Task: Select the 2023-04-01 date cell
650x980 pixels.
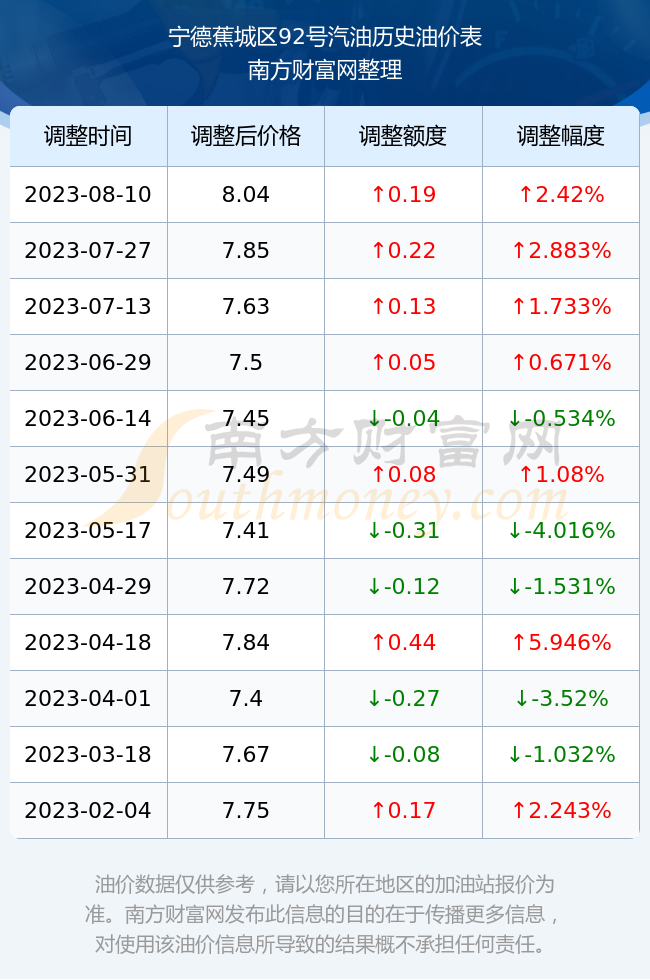Action: click(x=88, y=698)
